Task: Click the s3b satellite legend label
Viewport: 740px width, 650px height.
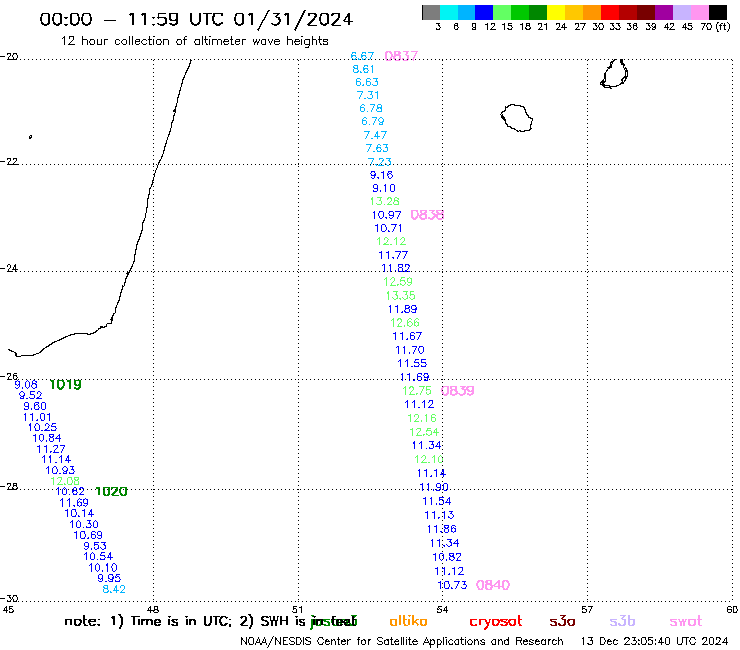Action: 622,621
